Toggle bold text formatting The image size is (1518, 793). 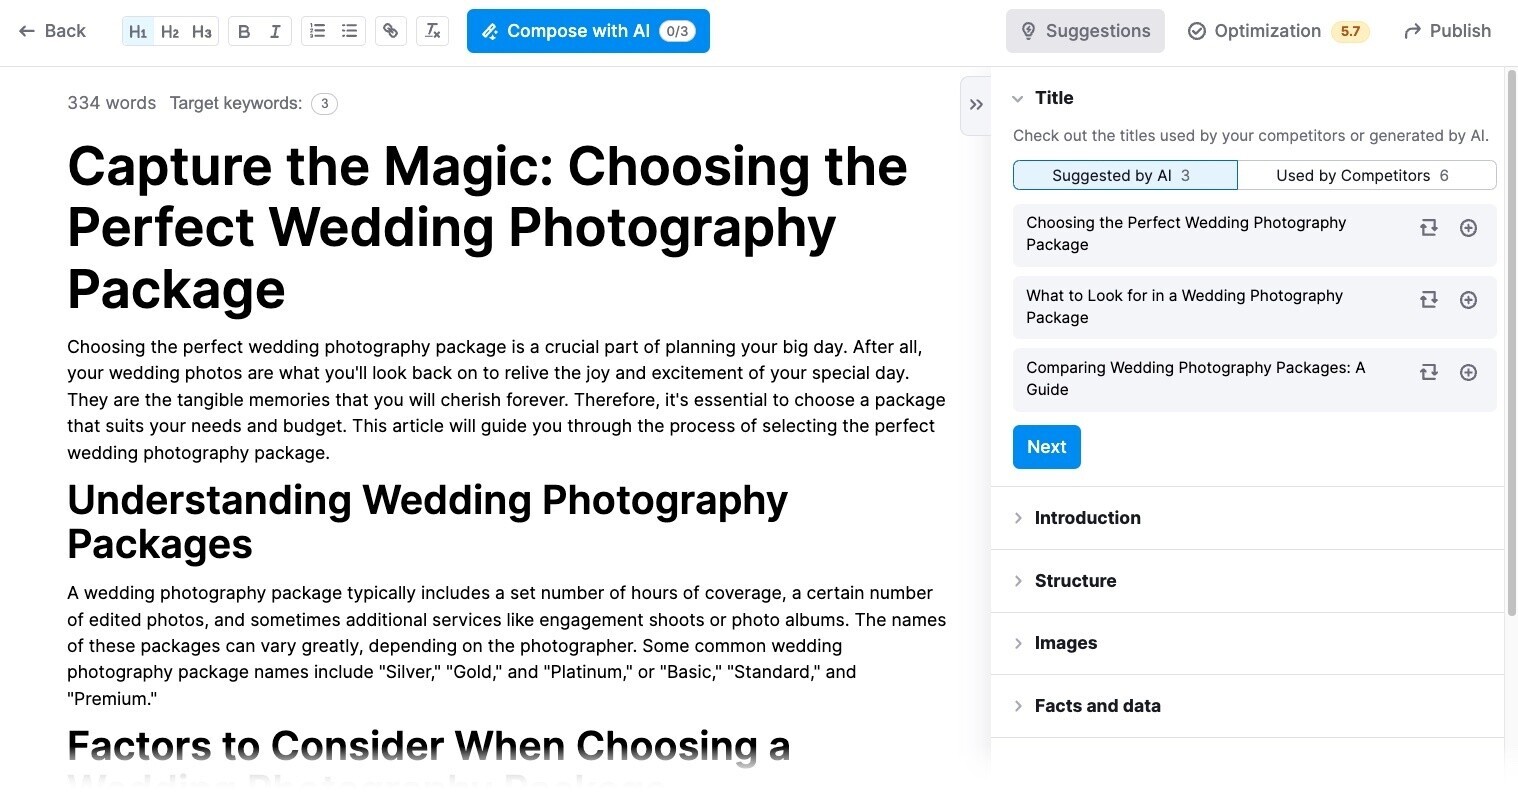(x=244, y=31)
